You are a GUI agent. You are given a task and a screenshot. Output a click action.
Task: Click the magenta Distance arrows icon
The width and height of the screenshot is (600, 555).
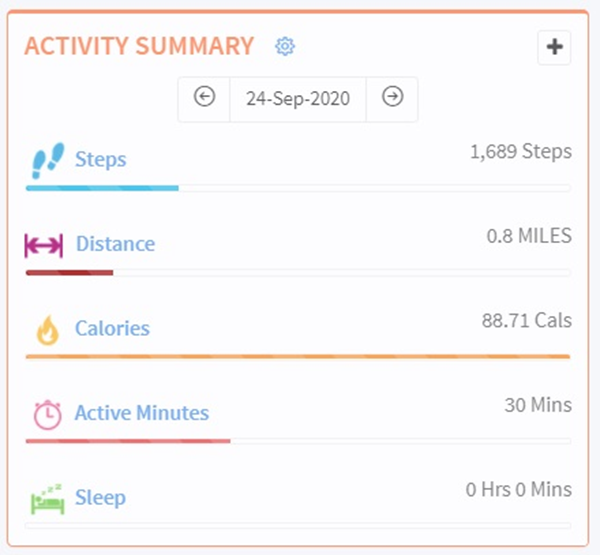(x=44, y=245)
